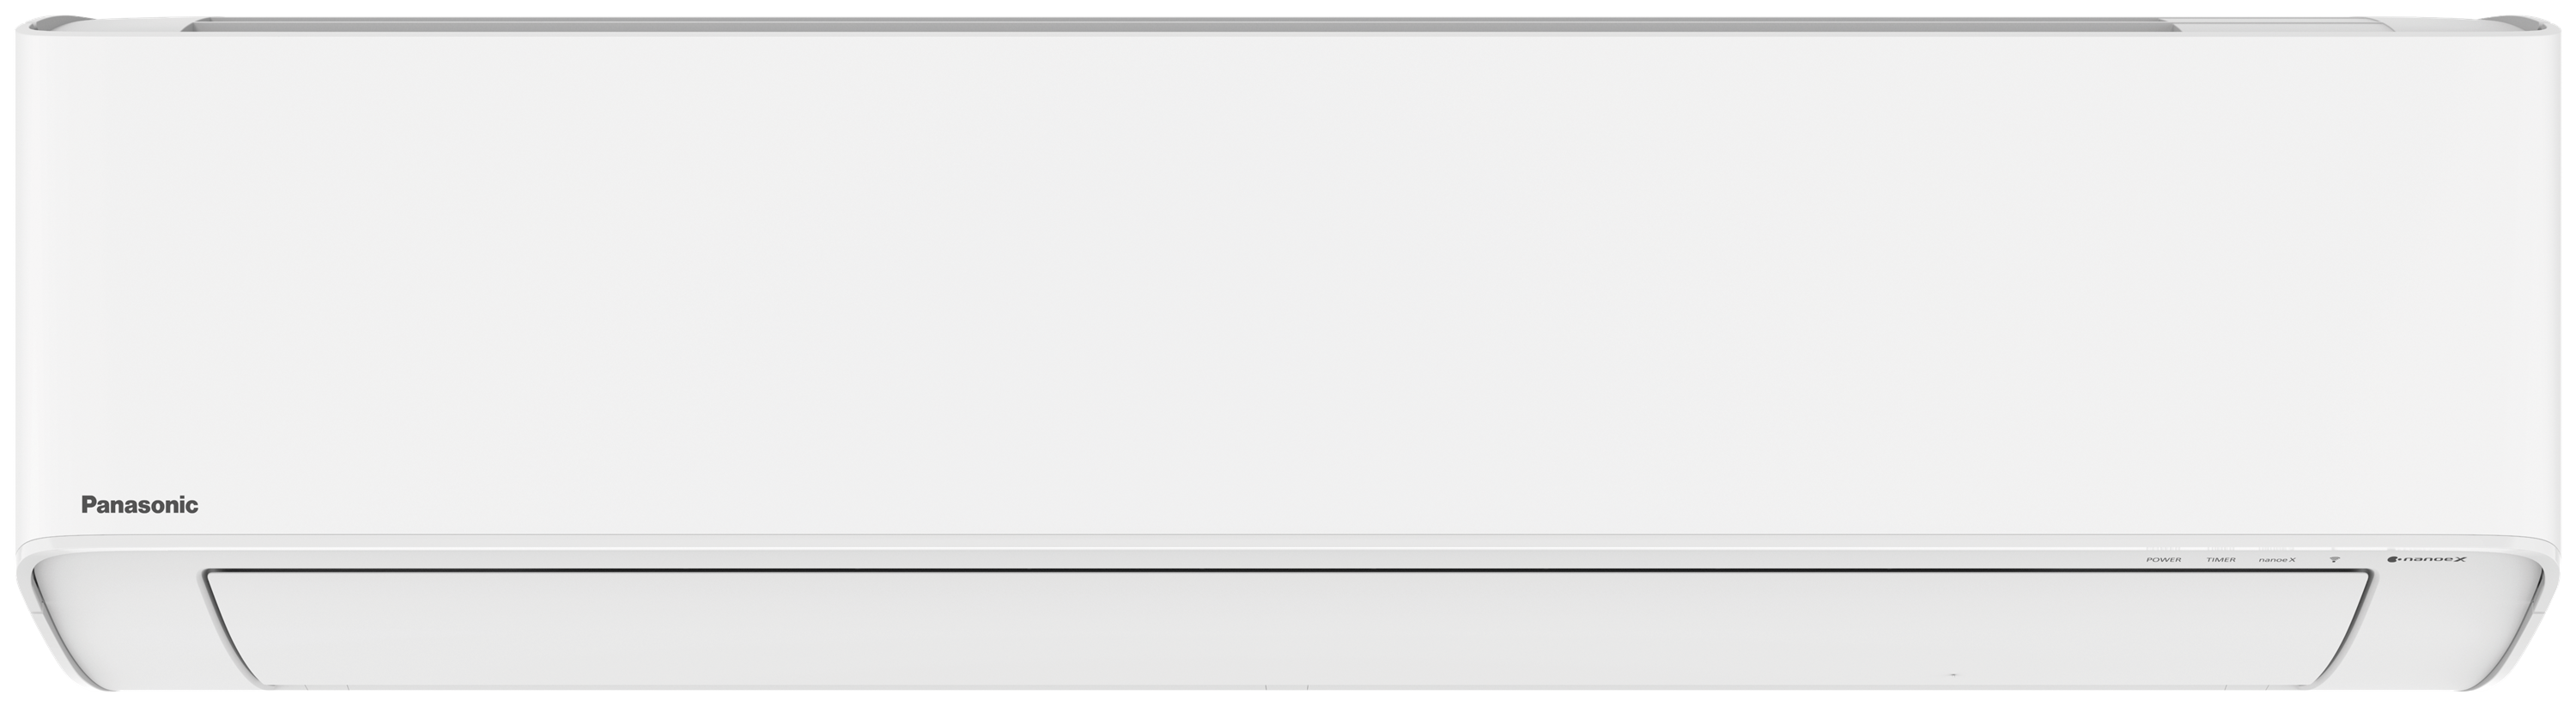The image size is (2576, 707).
Task: Click the notch at bottom center edge
Action: coord(1288,689)
